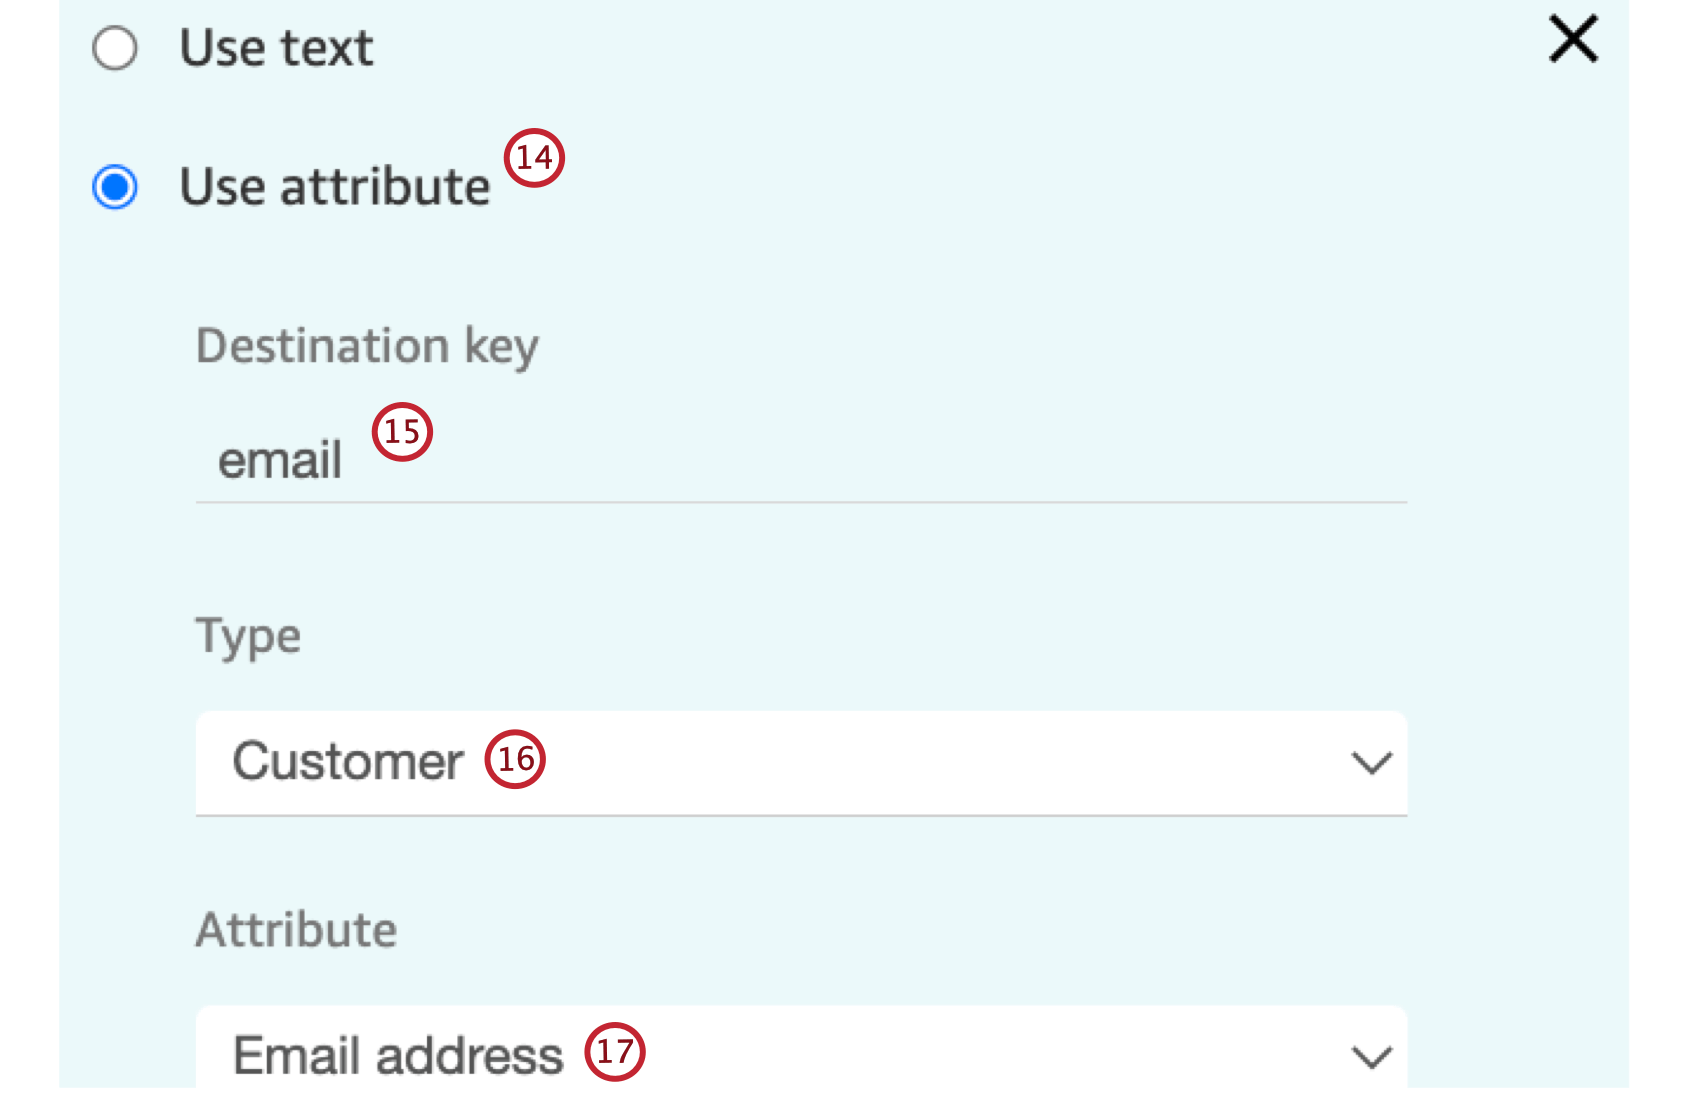
Task: Click the Type label above Customer
Action: [248, 636]
